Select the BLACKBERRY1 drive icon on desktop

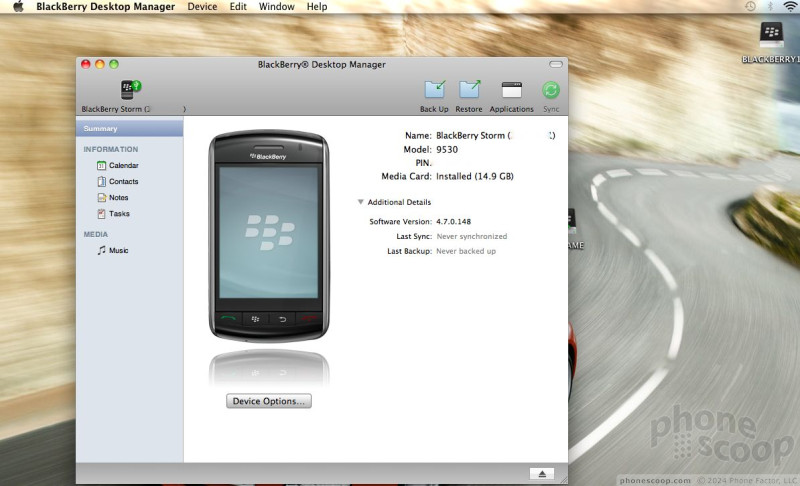[771, 34]
